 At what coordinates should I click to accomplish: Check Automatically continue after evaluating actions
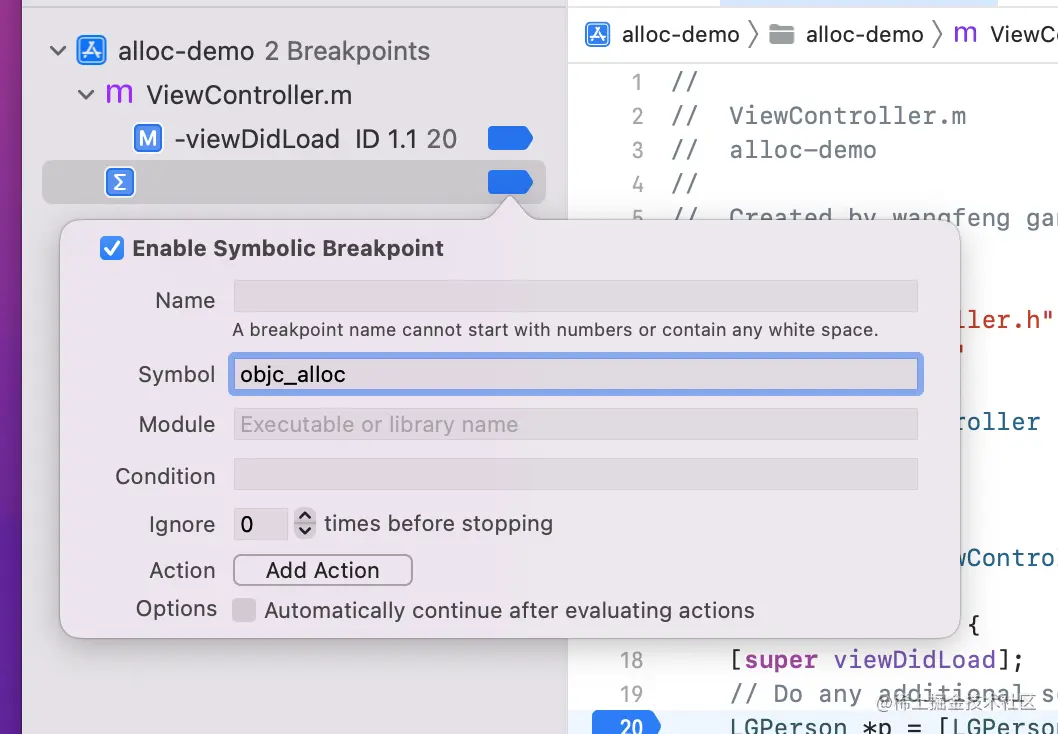[x=244, y=610]
